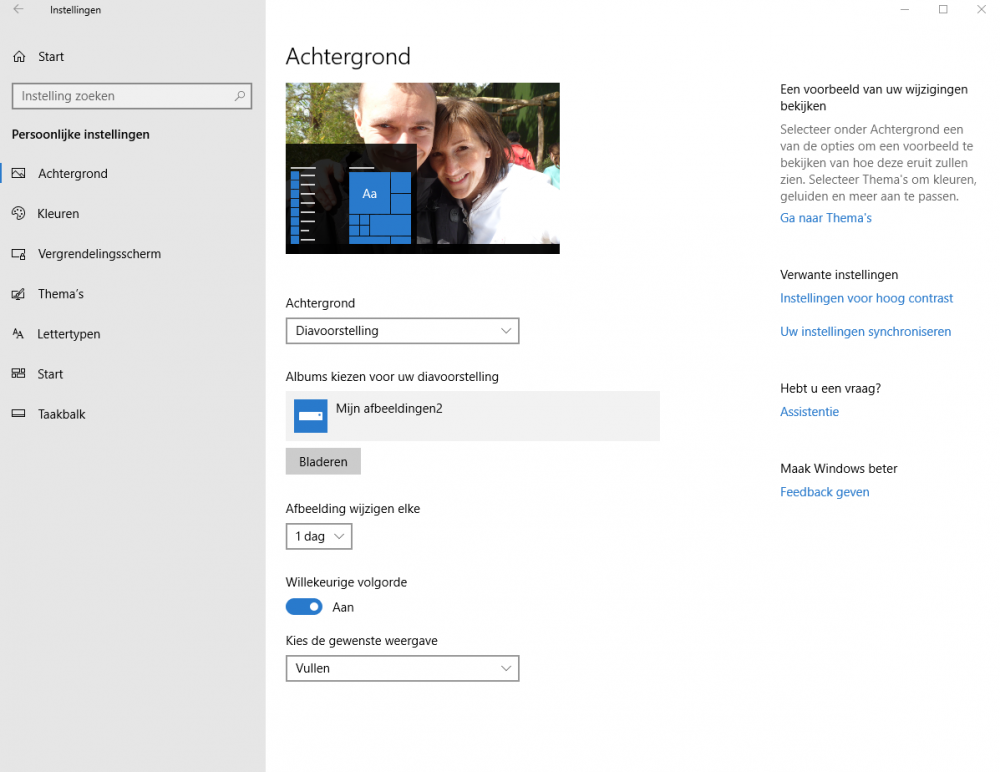The image size is (1000, 772).
Task: Open the Start menu settings page
Action: tap(50, 374)
